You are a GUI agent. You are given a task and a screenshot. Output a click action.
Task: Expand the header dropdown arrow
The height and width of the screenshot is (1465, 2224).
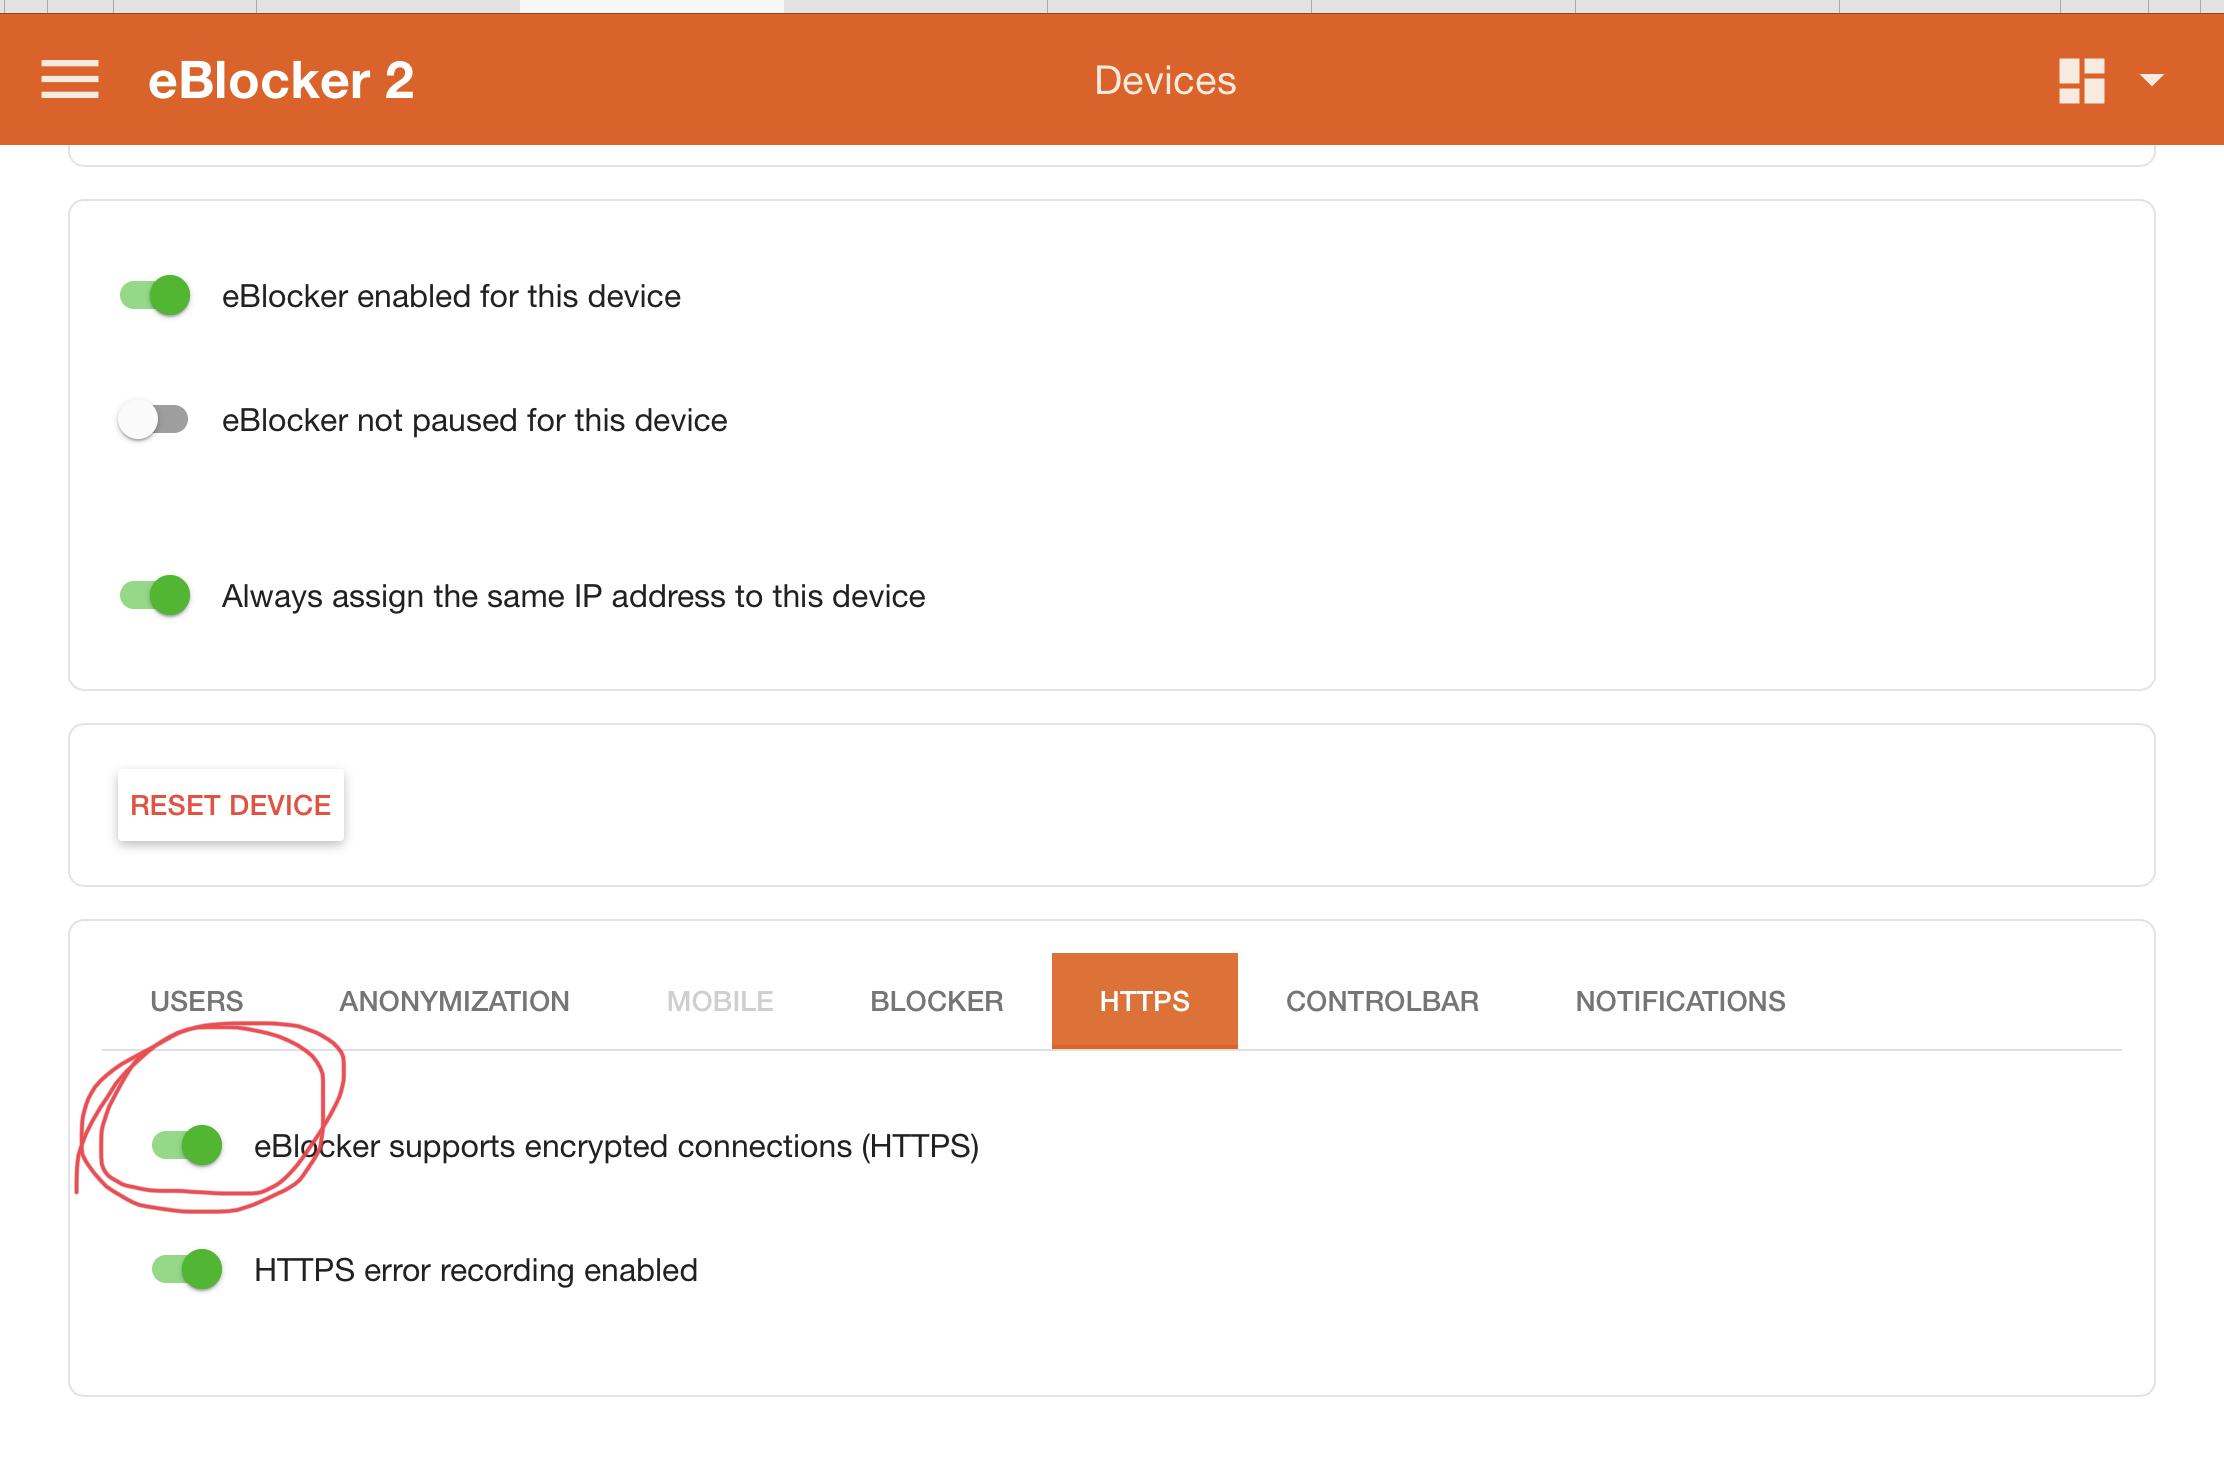tap(2152, 80)
